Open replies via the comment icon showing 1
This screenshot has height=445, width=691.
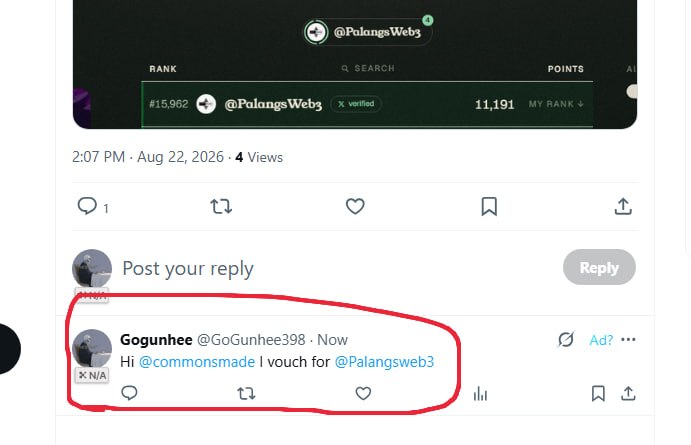point(93,206)
